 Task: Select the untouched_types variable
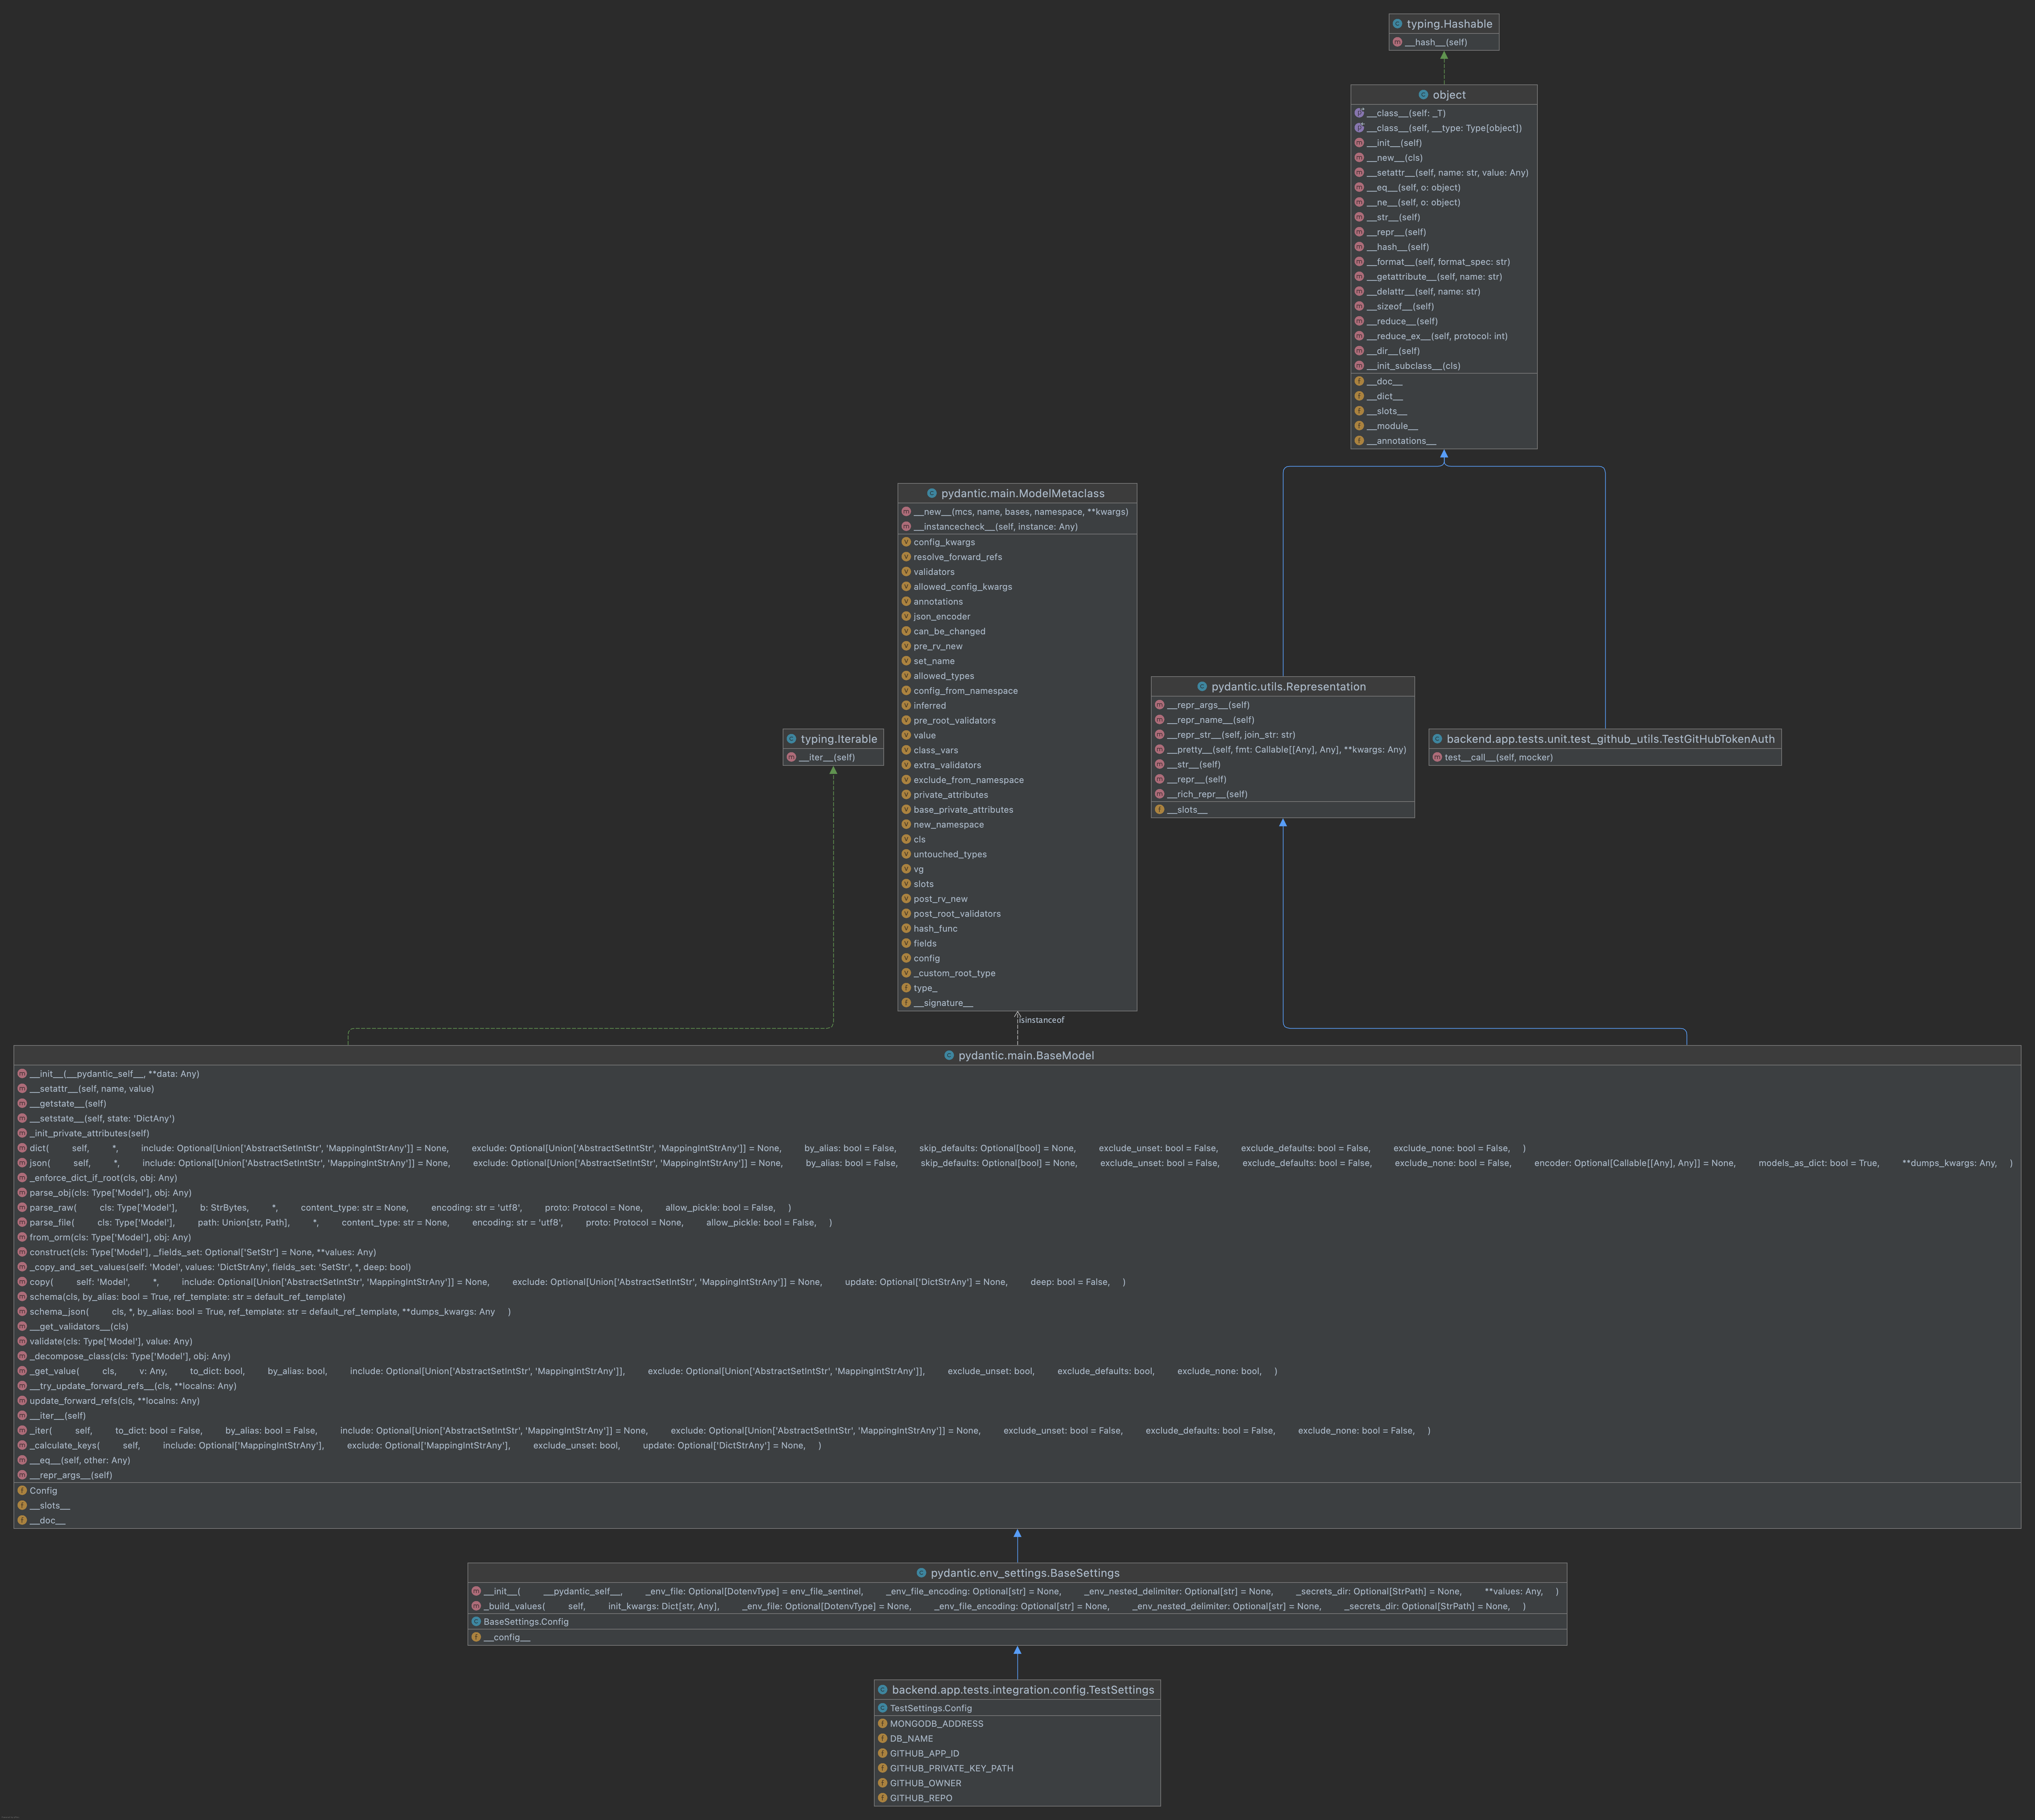click(950, 854)
